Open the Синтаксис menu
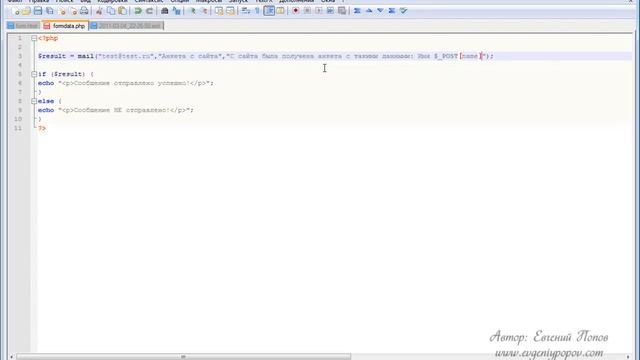This screenshot has width=640, height=360. [149, 1]
